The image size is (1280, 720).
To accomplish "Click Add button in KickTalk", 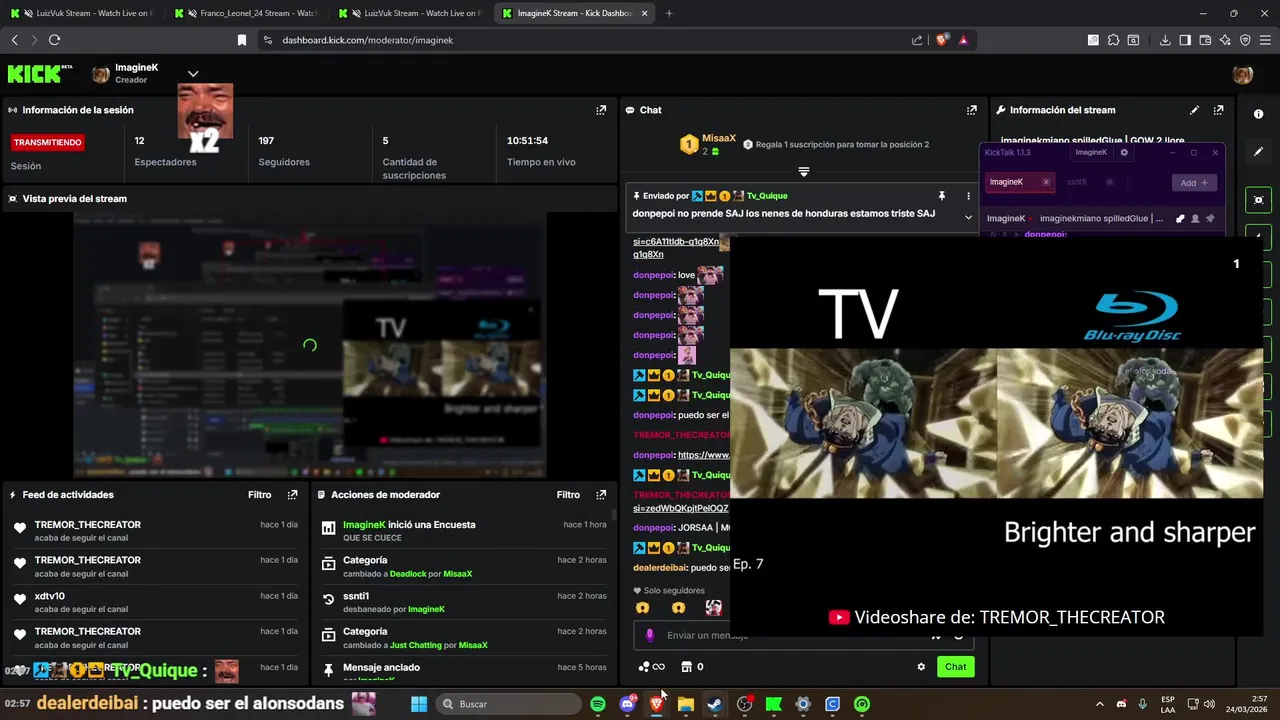I will pos(1194,183).
